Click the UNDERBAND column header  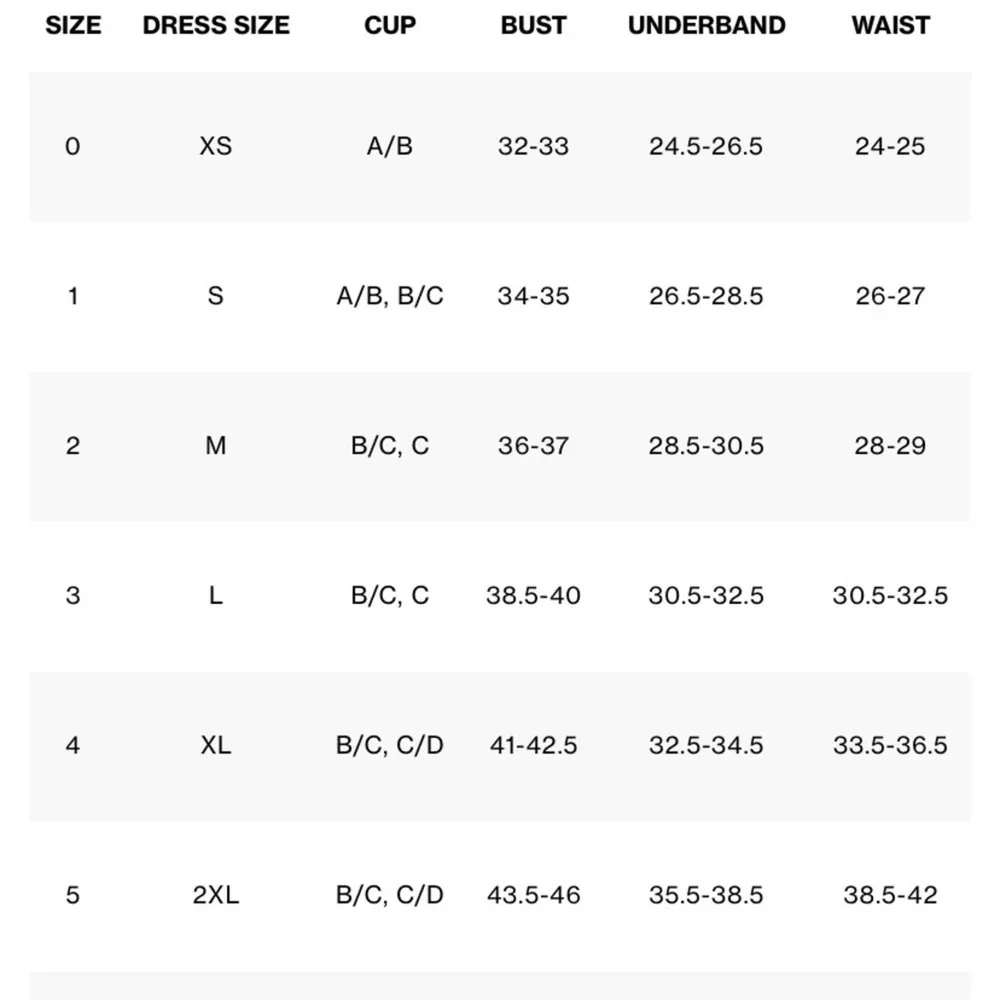(706, 26)
